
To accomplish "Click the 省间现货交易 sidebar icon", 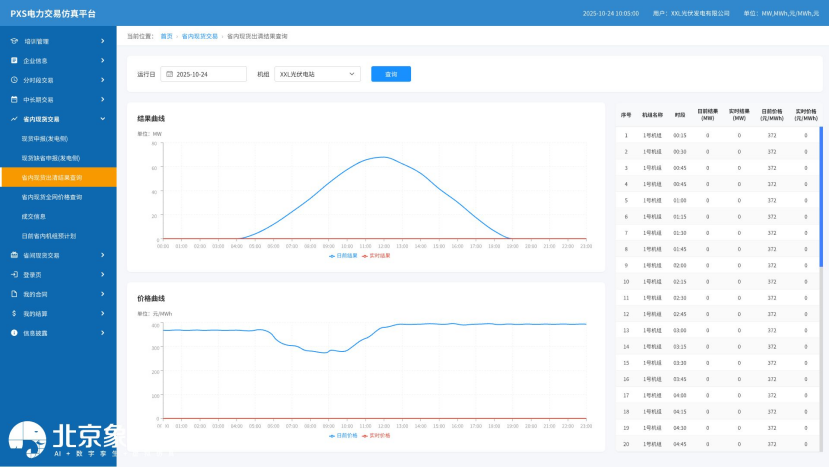I will [14, 255].
